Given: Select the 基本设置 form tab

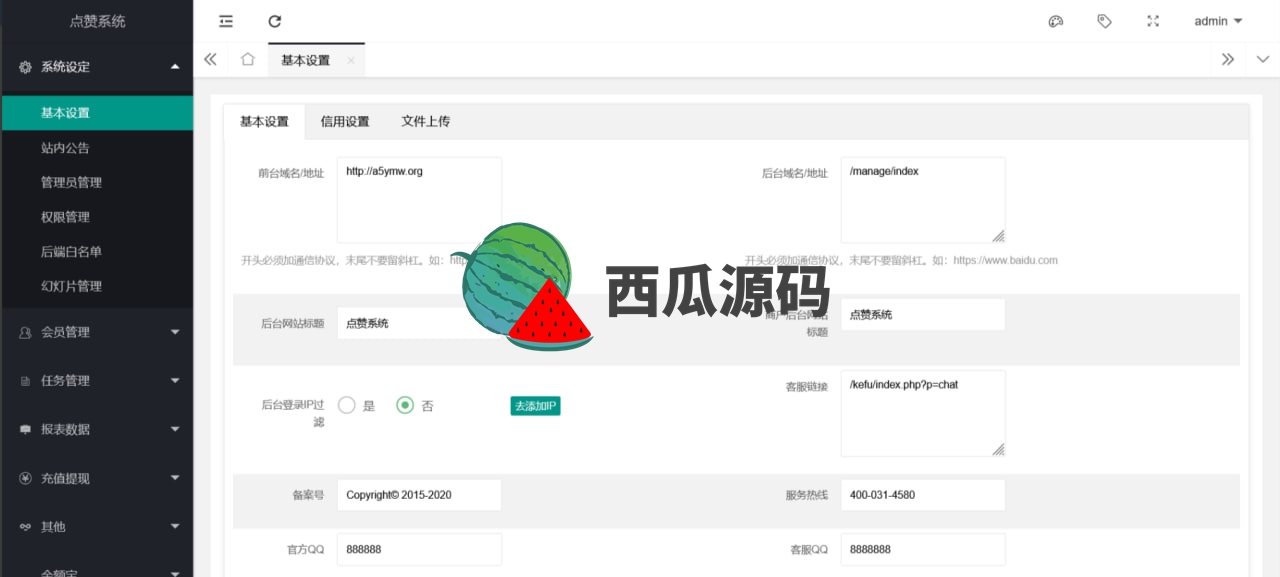Looking at the screenshot, I should tap(264, 121).
